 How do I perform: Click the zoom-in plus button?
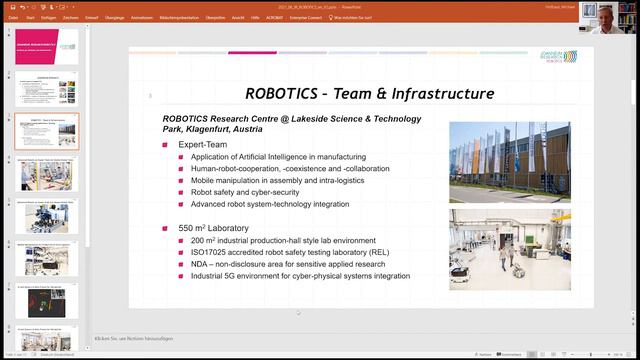click(x=609, y=355)
